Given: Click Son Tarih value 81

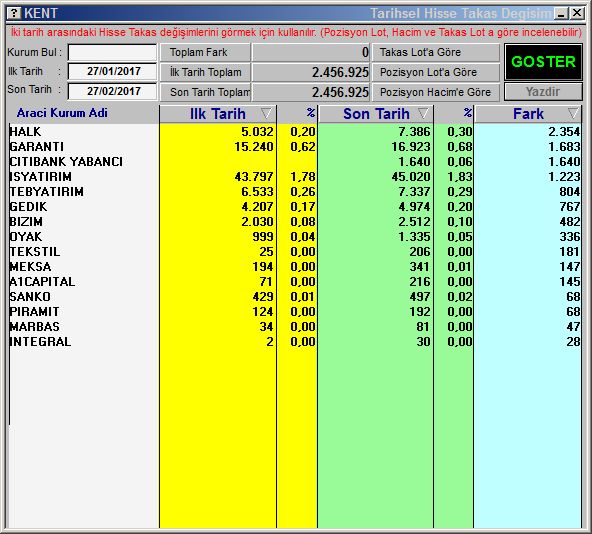Looking at the screenshot, I should pyautogui.click(x=424, y=327).
